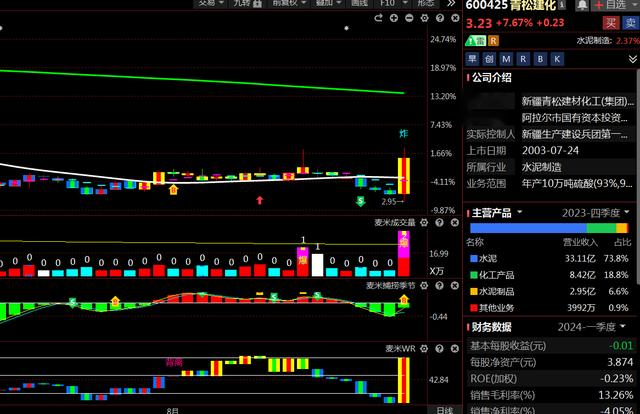Click the orange B buy signal marker on chart

(x=173, y=189)
